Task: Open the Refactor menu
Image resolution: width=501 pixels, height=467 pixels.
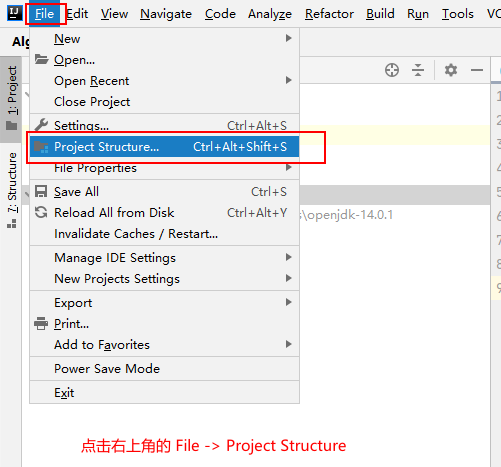Action: click(x=329, y=14)
